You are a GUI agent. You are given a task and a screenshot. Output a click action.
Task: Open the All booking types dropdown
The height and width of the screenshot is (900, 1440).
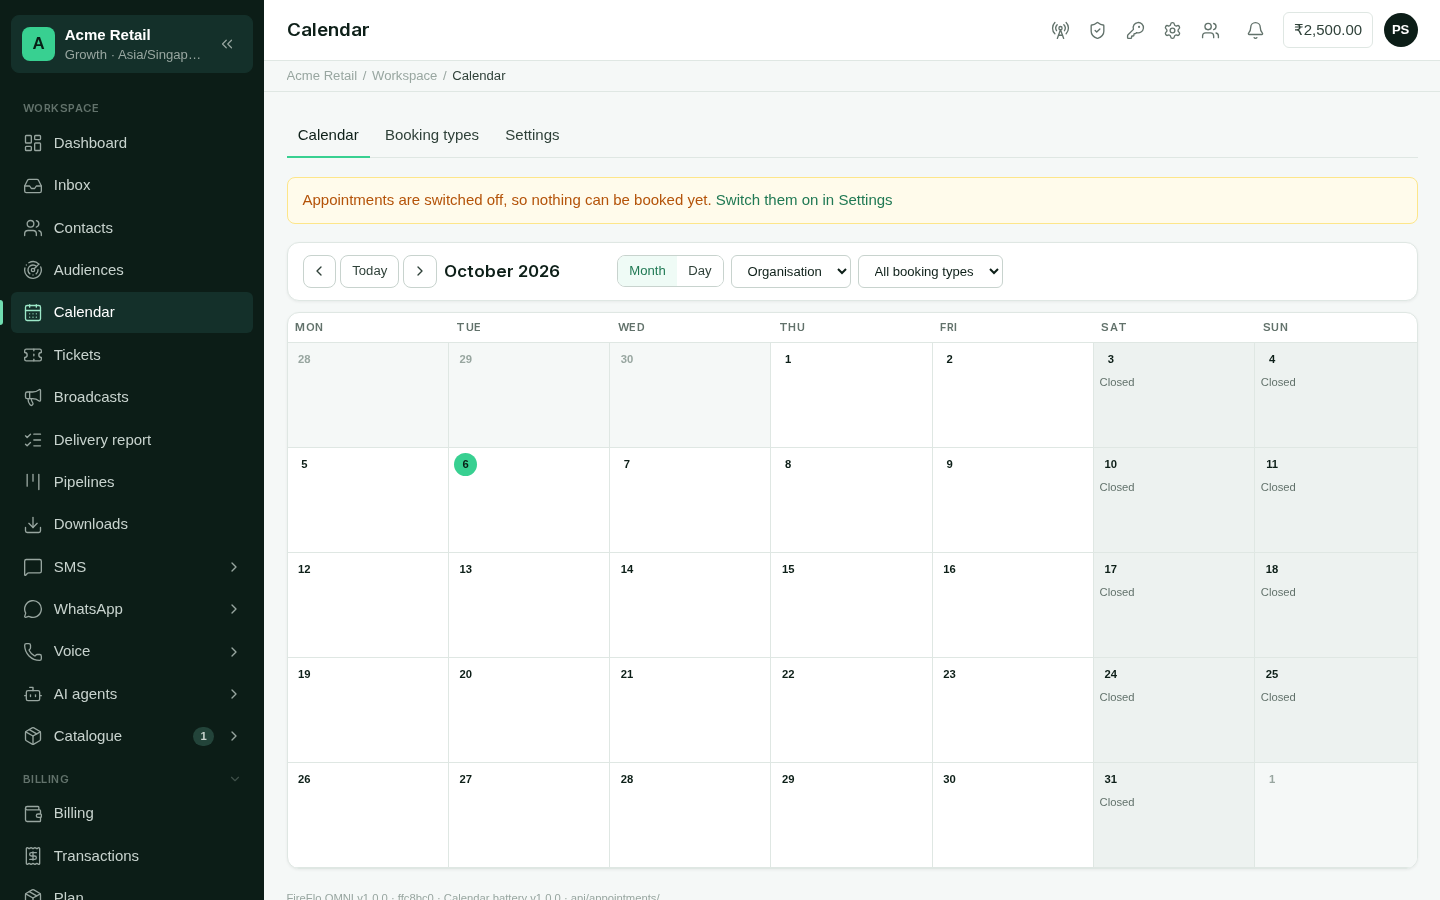point(930,271)
